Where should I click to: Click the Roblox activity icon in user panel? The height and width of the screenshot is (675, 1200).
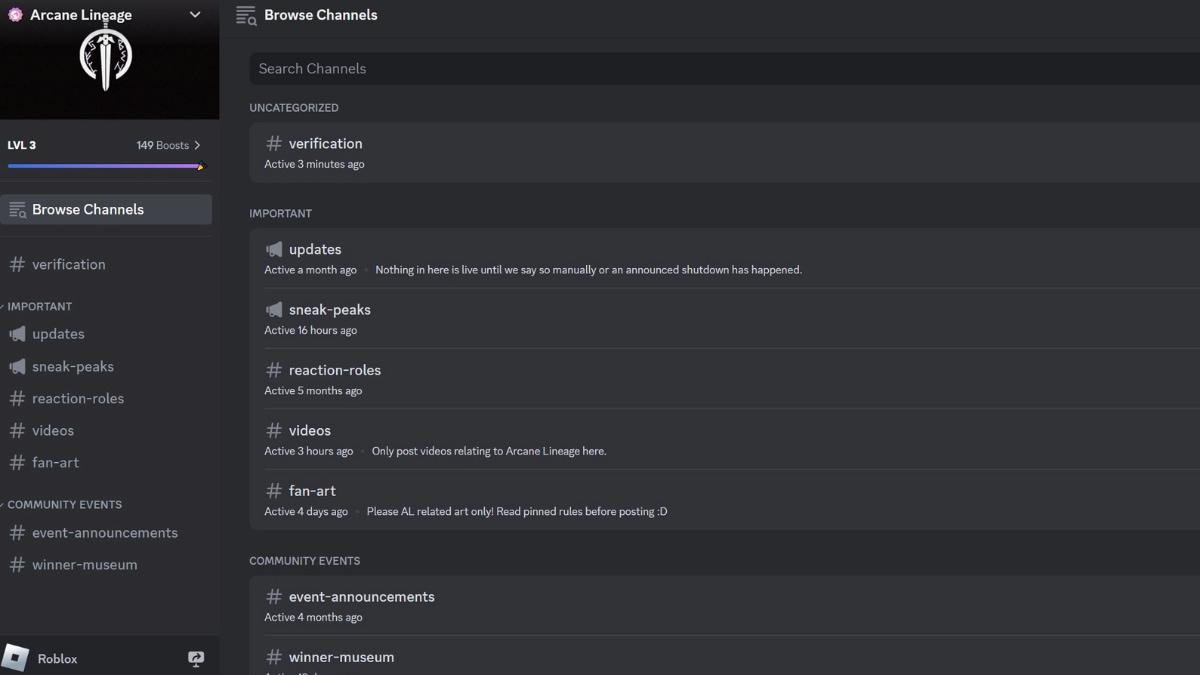pyautogui.click(x=16, y=658)
